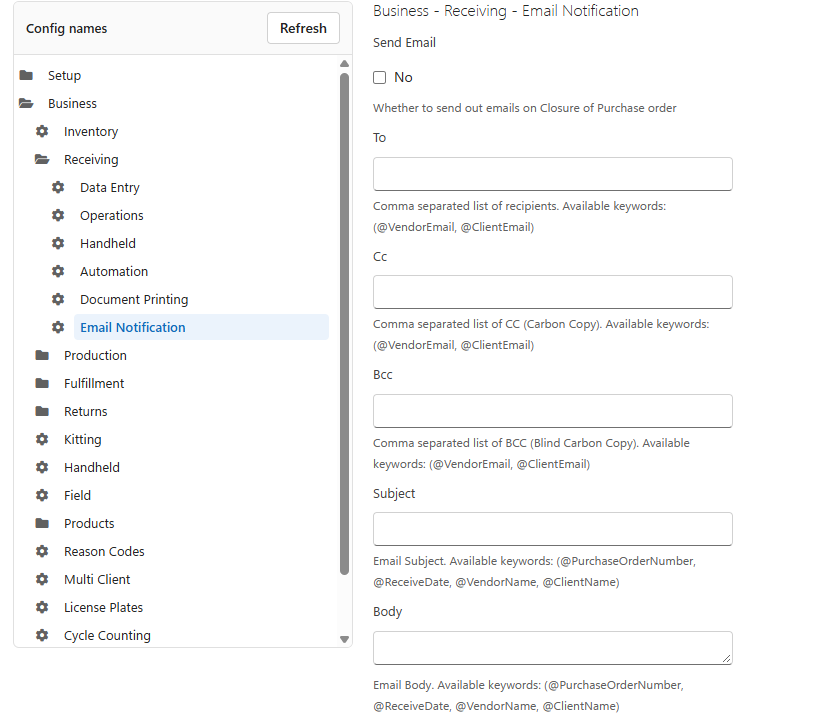Click the Inventory gear icon
Viewport: 833px width, 715px height.
tap(42, 131)
